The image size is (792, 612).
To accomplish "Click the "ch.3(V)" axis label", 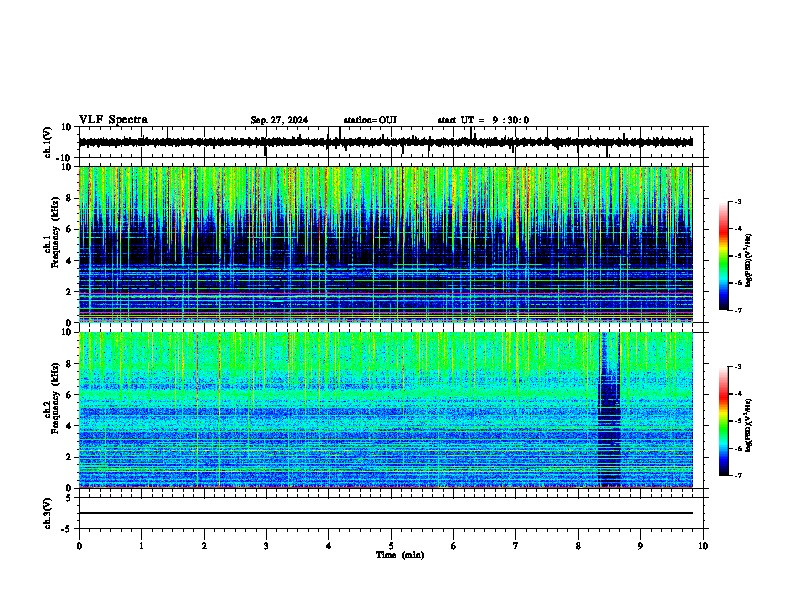I will [x=48, y=513].
